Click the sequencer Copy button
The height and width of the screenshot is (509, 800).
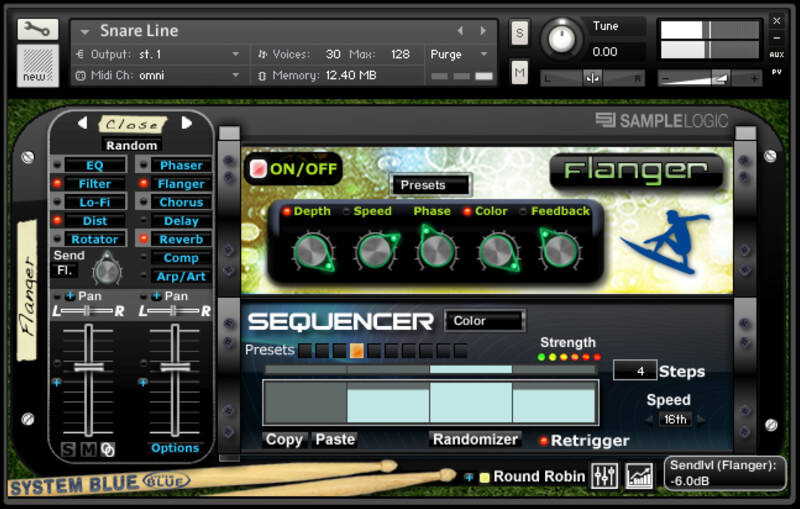click(x=285, y=440)
